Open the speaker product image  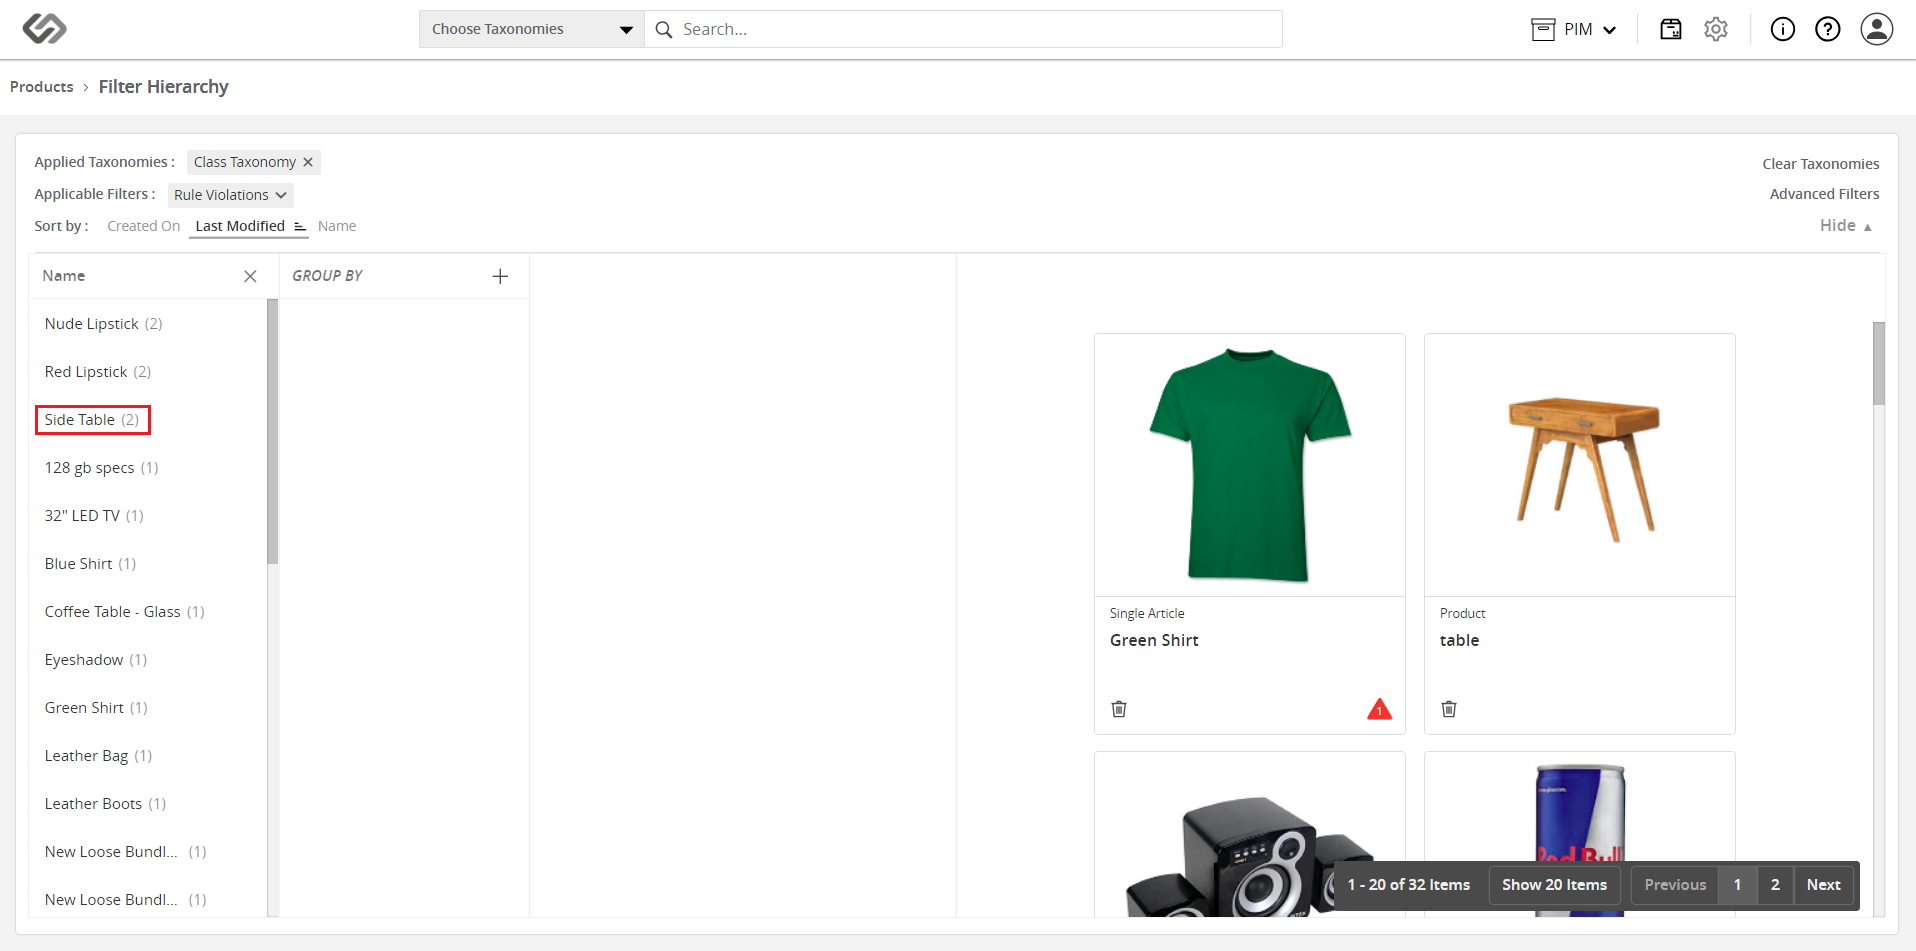click(x=1249, y=835)
